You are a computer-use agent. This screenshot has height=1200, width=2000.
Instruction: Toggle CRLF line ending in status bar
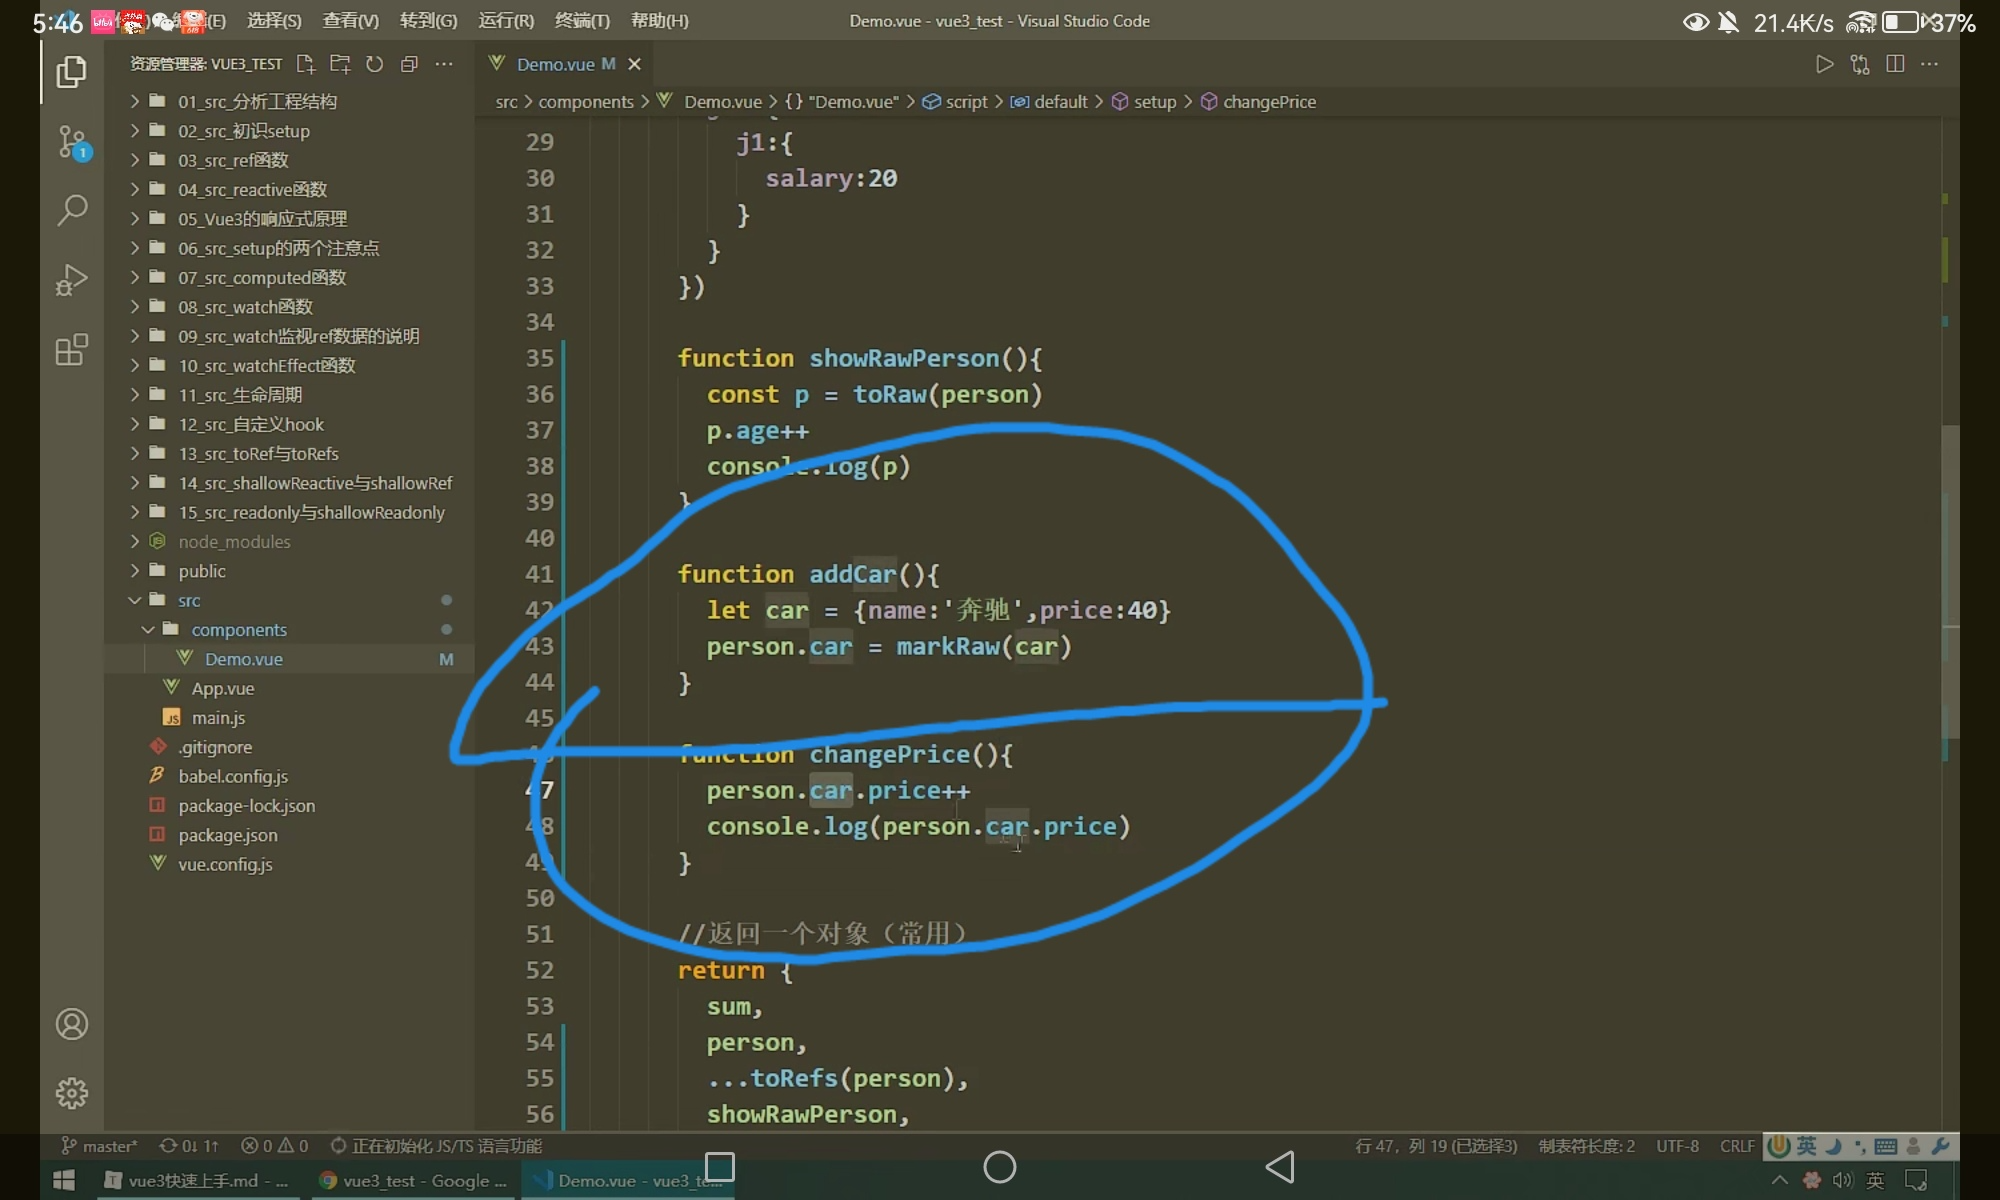tap(1737, 1146)
